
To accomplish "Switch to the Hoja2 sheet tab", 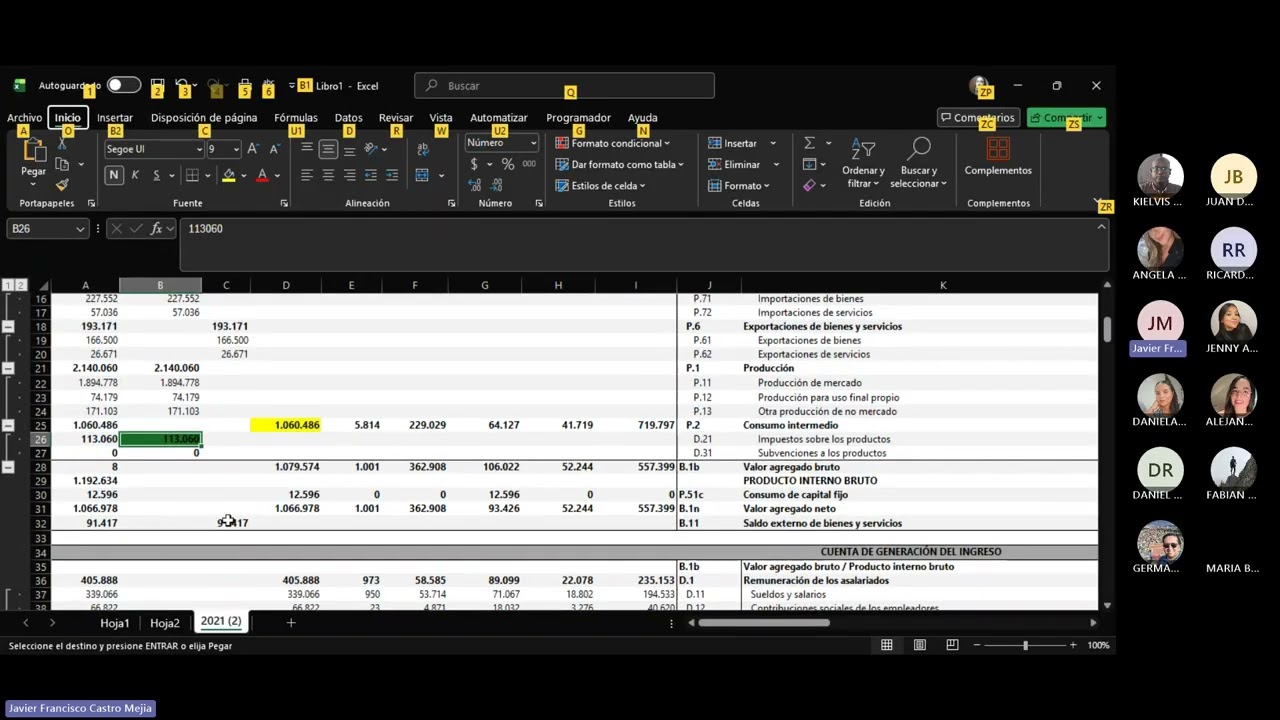I will pyautogui.click(x=165, y=623).
